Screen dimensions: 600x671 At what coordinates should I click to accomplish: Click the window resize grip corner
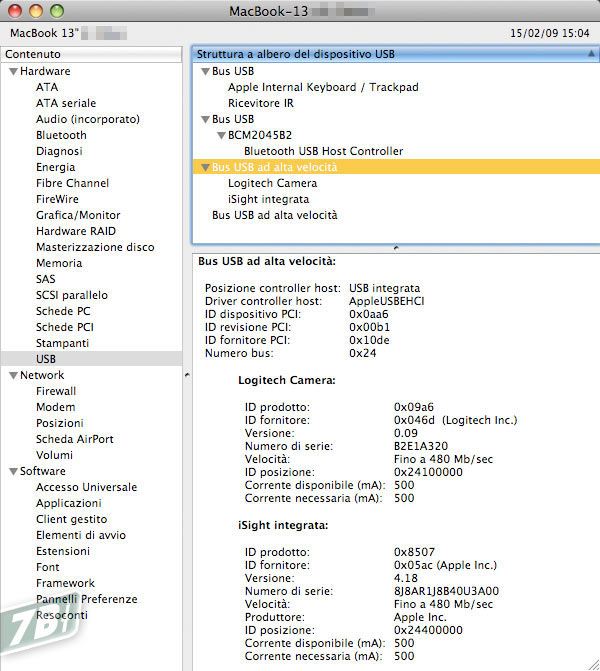tap(594, 665)
